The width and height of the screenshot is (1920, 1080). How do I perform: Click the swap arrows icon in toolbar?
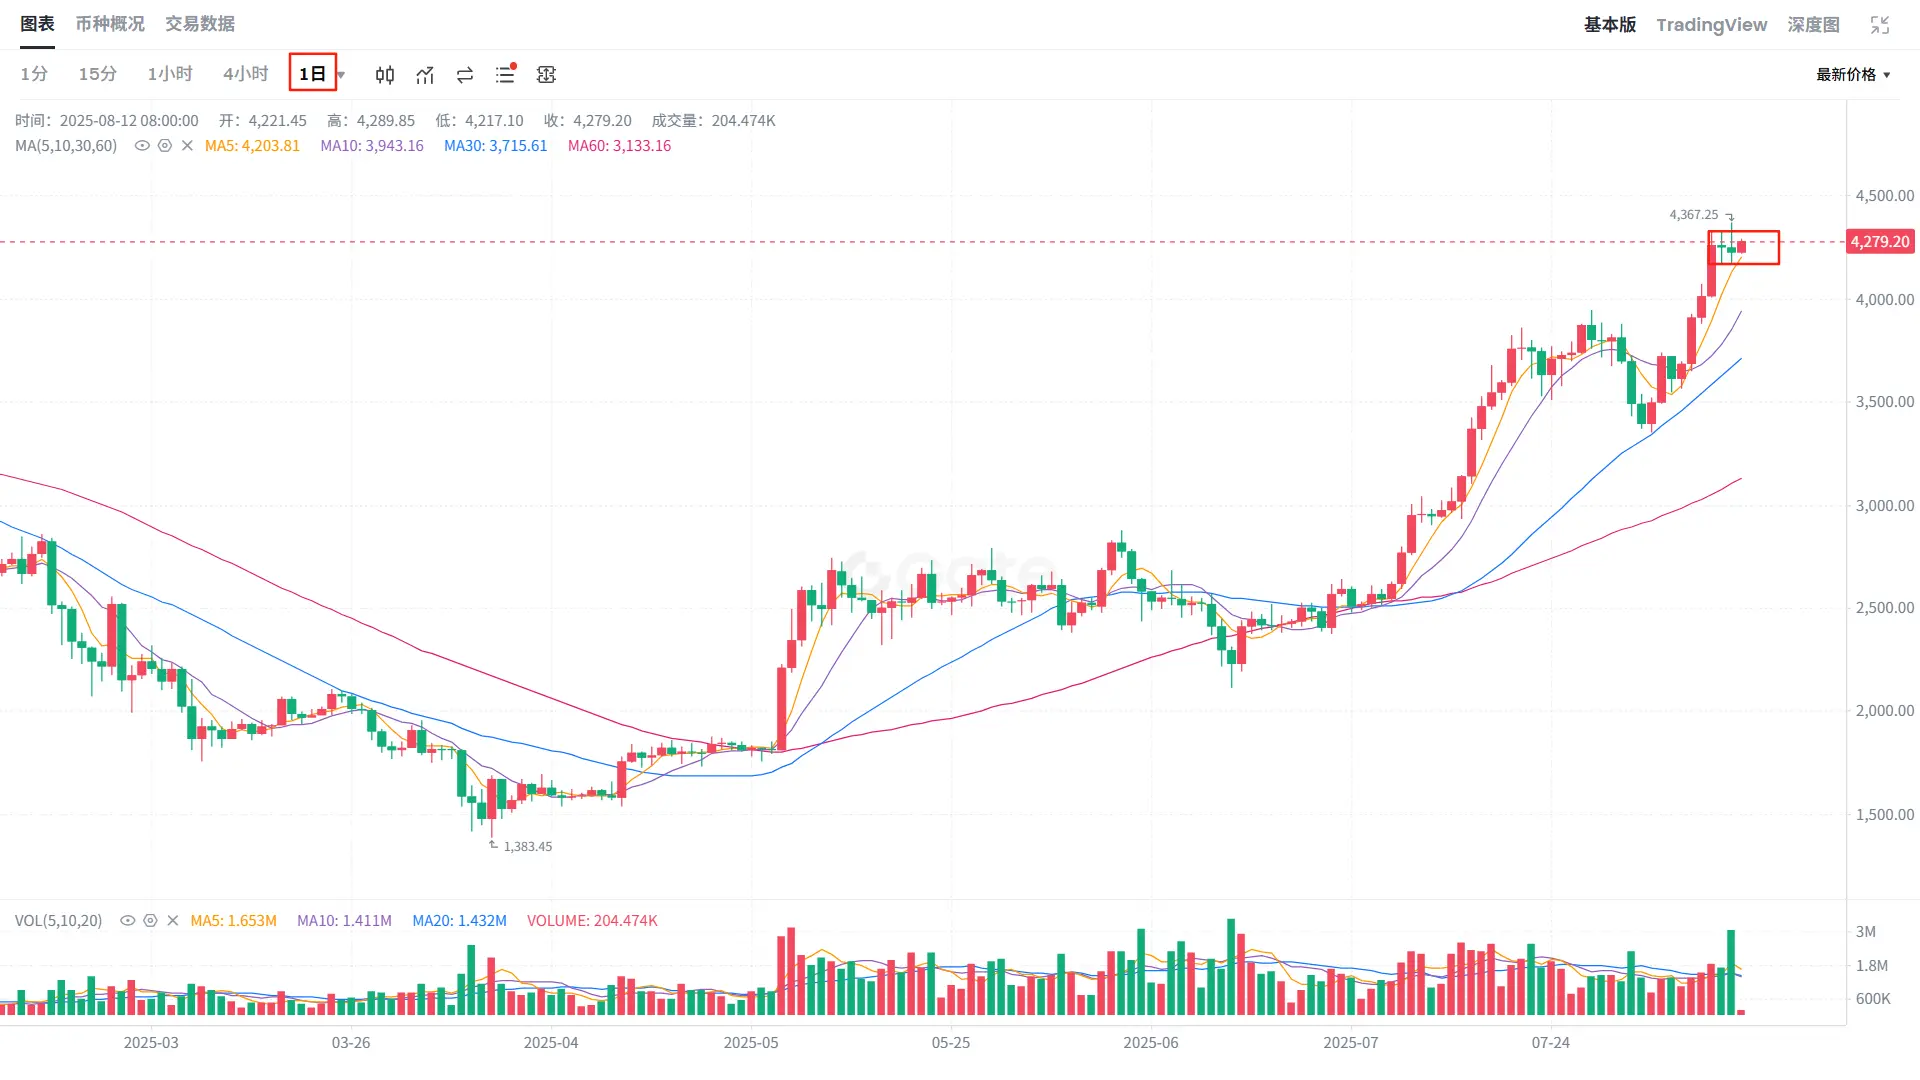pyautogui.click(x=465, y=75)
